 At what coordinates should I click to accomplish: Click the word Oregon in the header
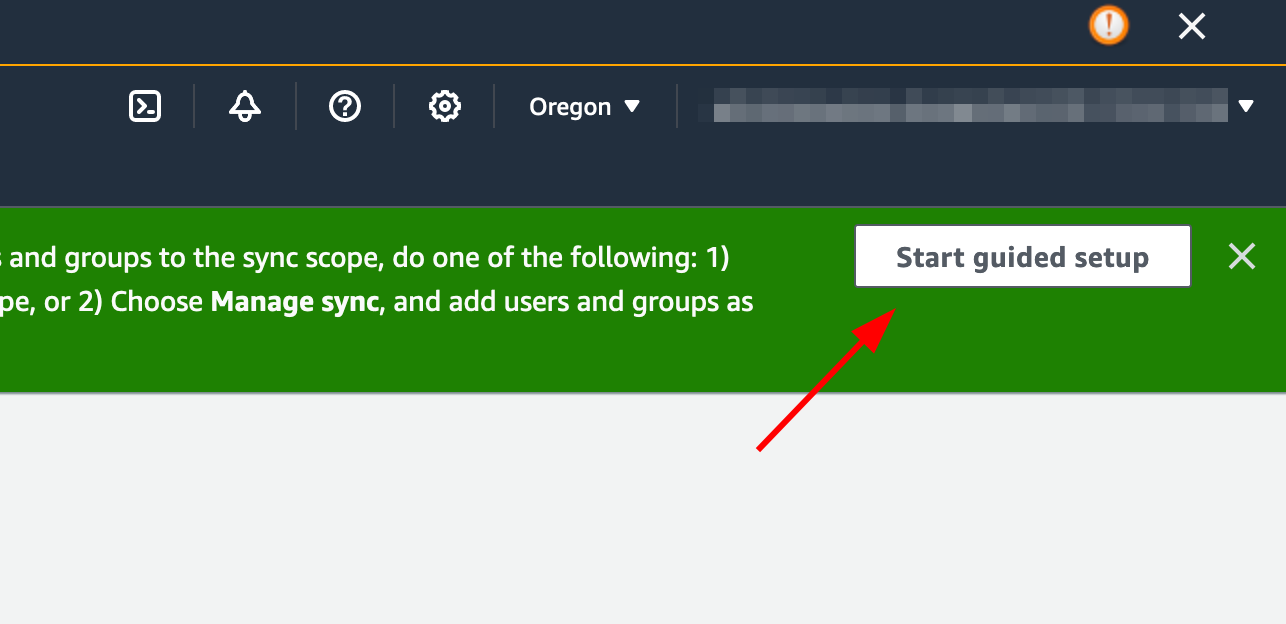[x=569, y=106]
